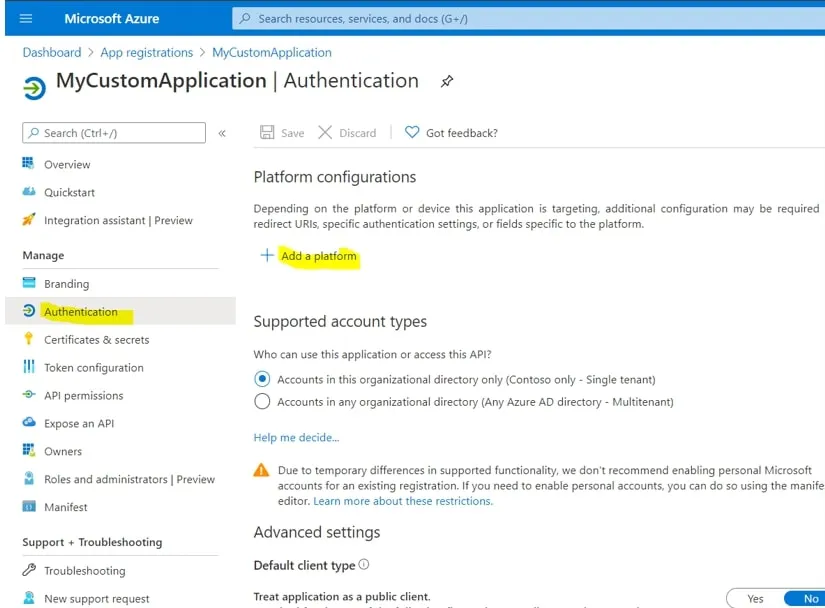Go to API permissions menu item

84,396
